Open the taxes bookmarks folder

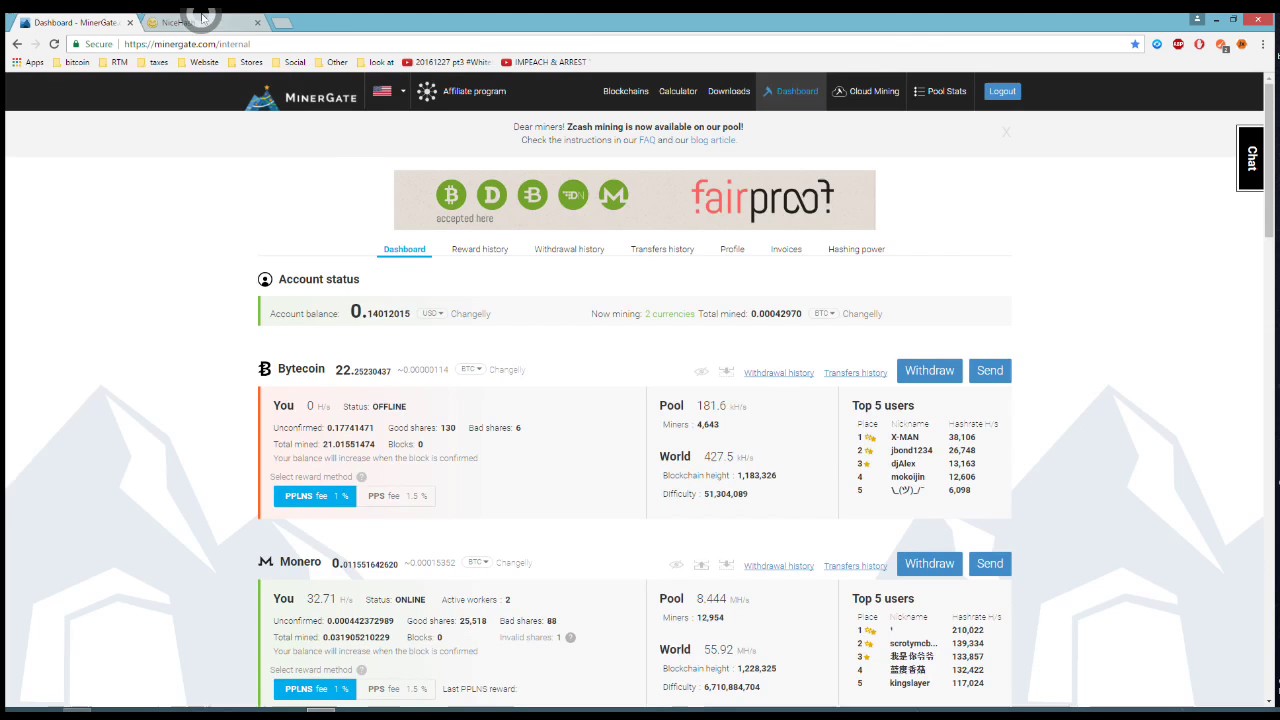(152, 62)
